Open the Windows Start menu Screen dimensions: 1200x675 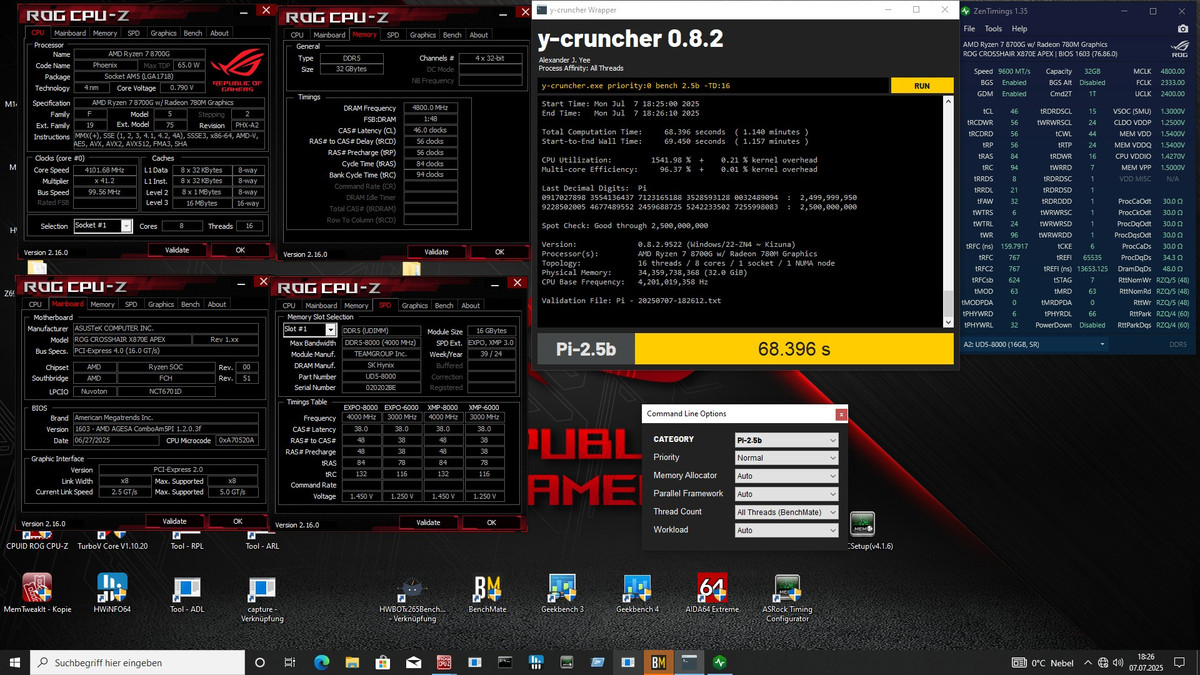point(14,662)
